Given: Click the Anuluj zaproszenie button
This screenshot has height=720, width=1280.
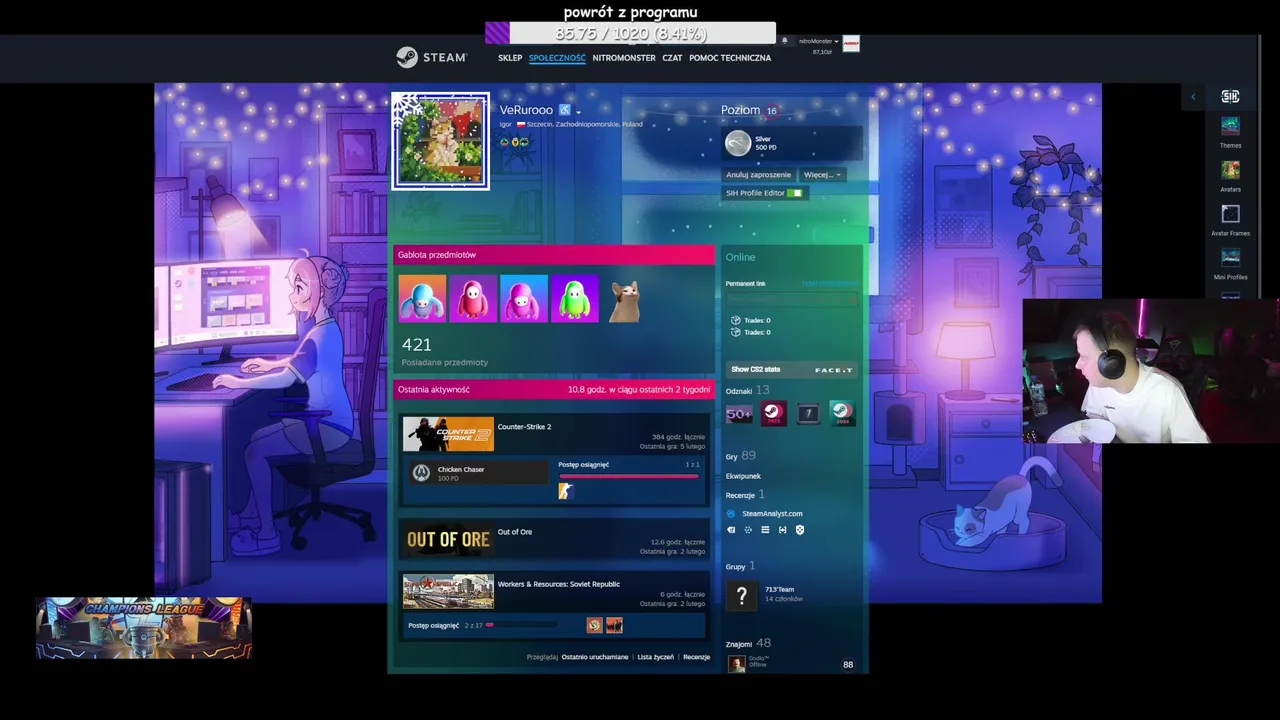Looking at the screenshot, I should (758, 174).
